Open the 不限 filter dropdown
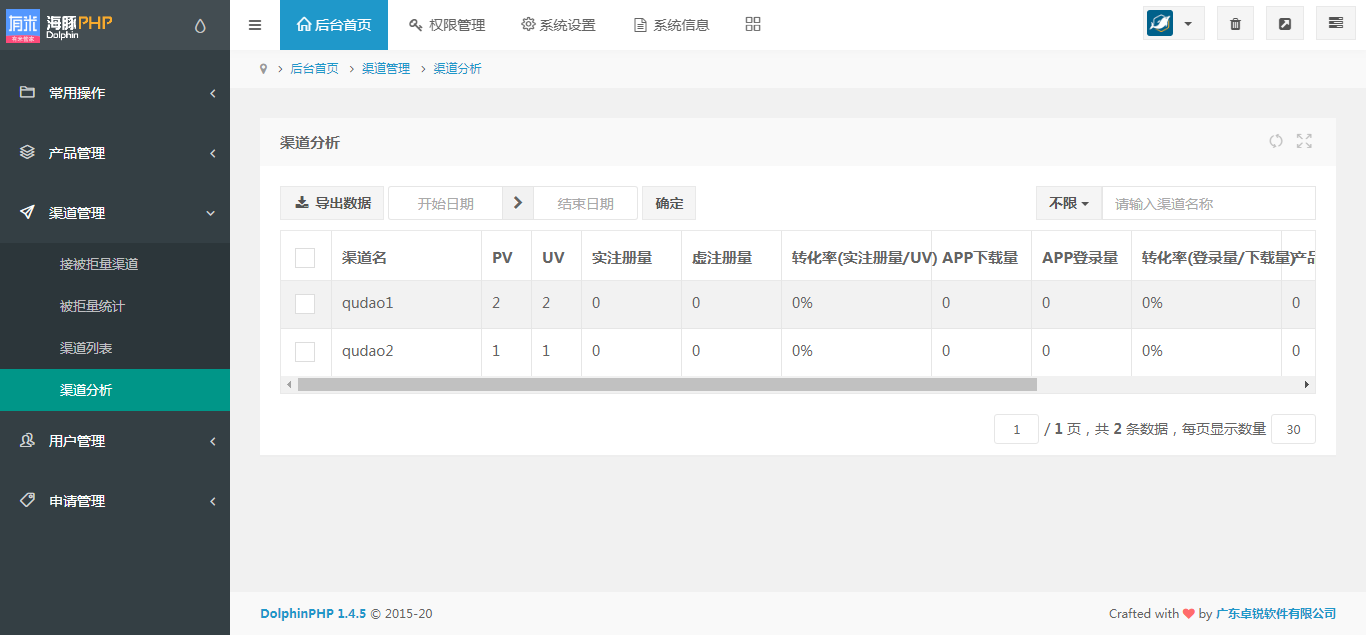 1068,203
